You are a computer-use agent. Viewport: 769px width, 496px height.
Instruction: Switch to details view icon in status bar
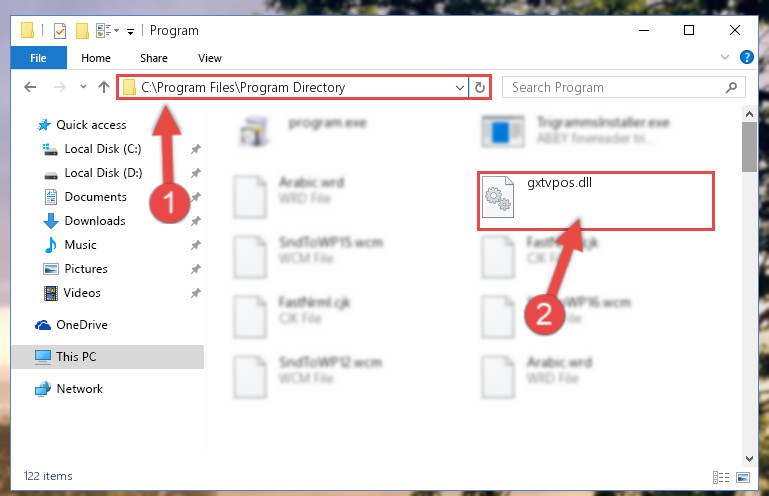[720, 477]
